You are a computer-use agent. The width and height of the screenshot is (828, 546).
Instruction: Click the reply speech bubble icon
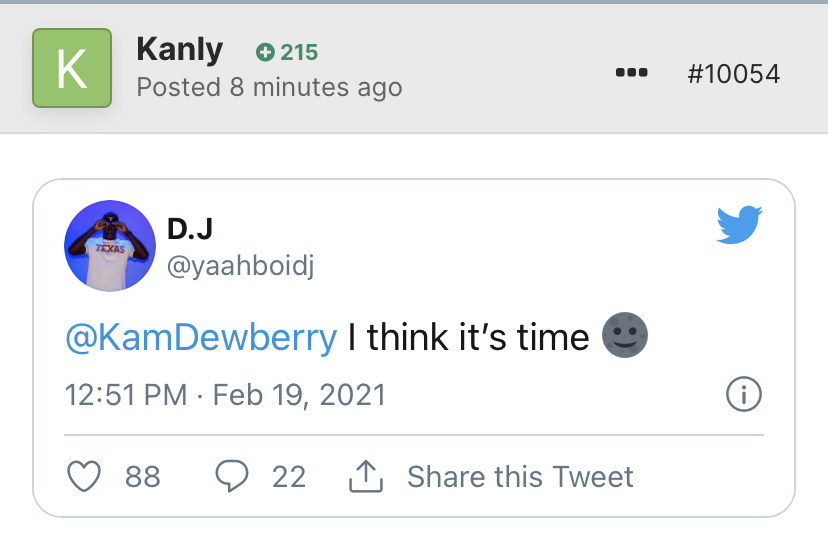pyautogui.click(x=232, y=477)
